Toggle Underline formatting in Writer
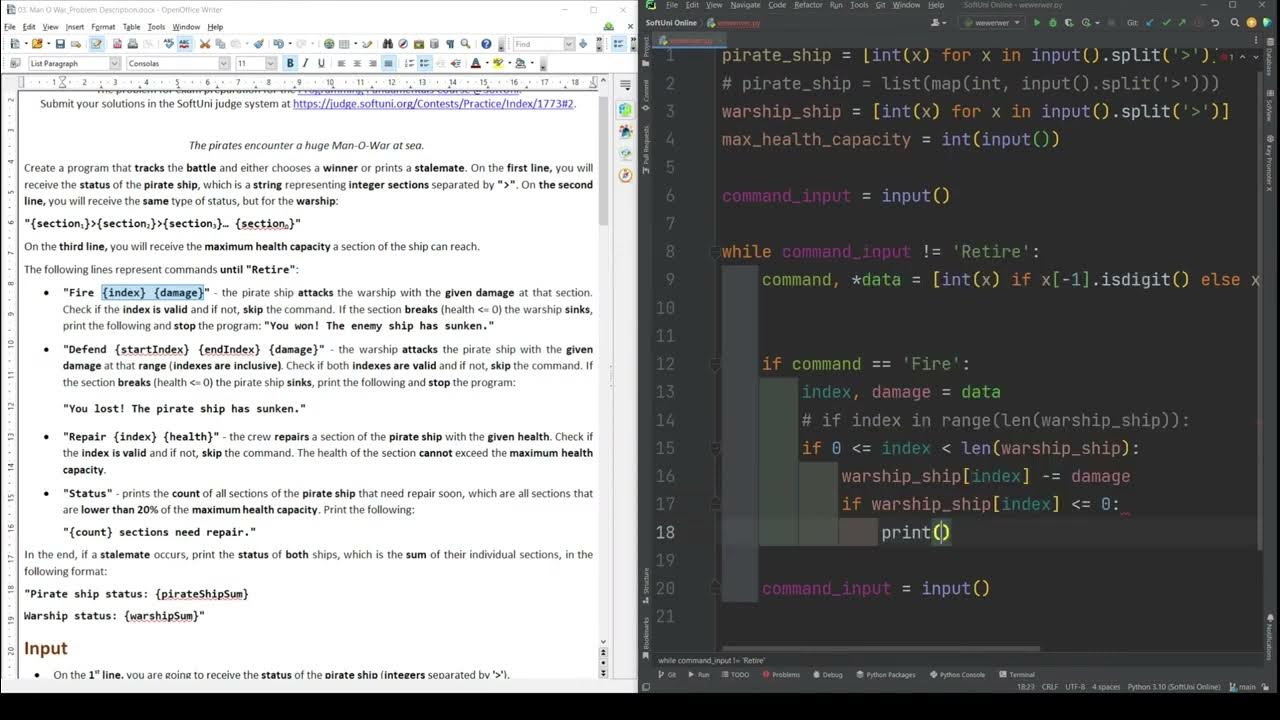The height and width of the screenshot is (720, 1280). [321, 63]
